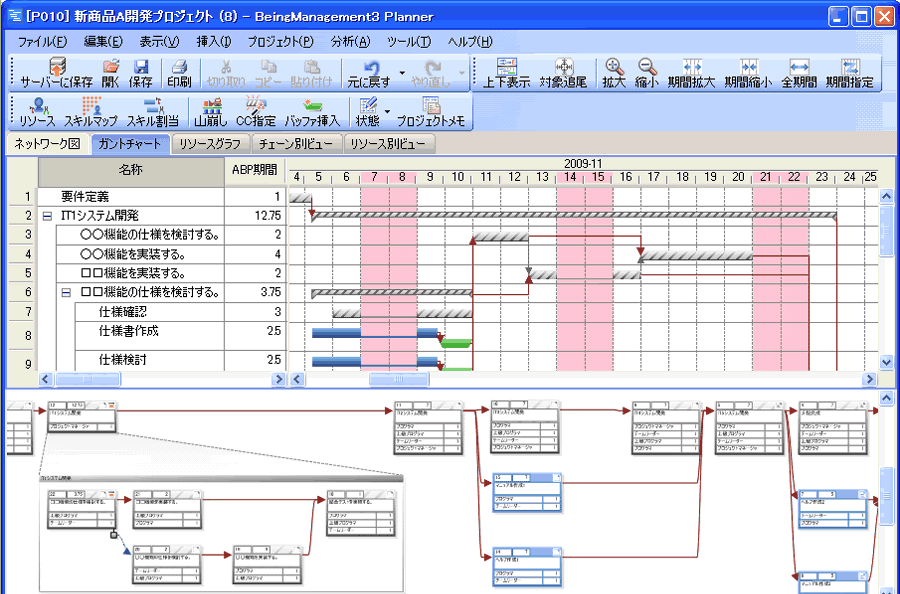The width and height of the screenshot is (900, 594).
Task: Open the 編集 menu
Action: 103,42
